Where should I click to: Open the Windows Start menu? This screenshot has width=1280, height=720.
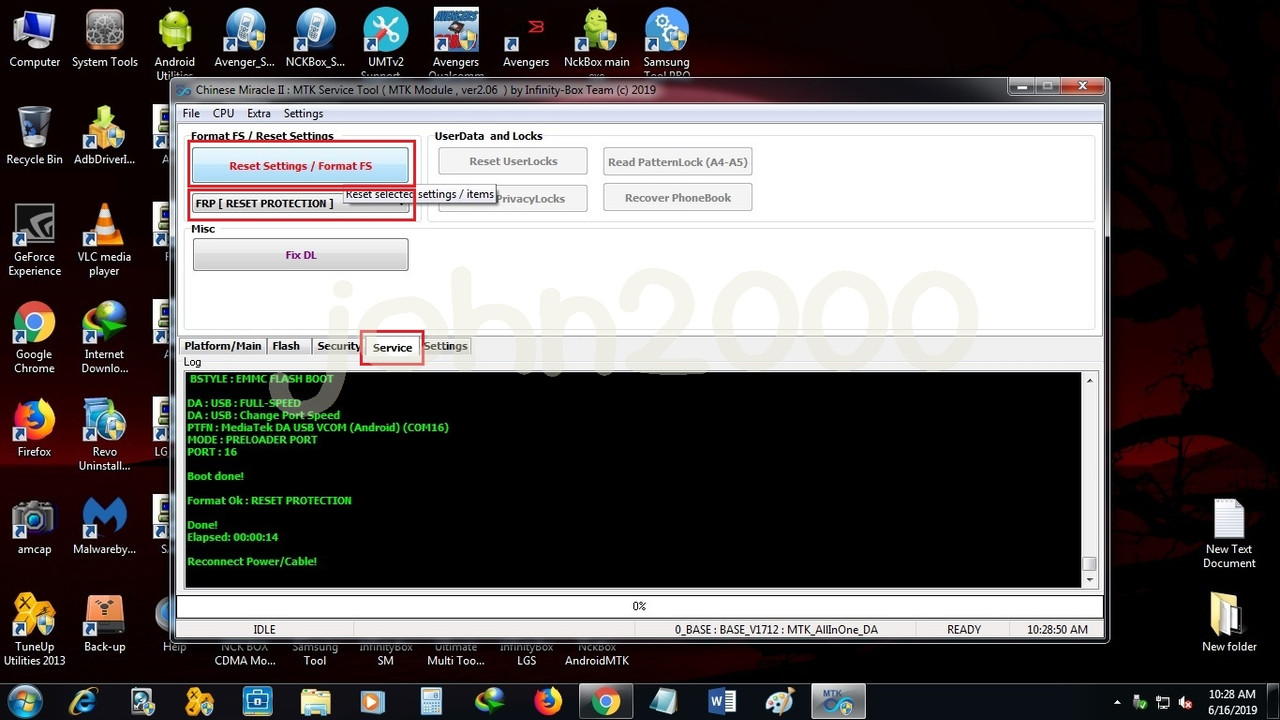tap(24, 700)
